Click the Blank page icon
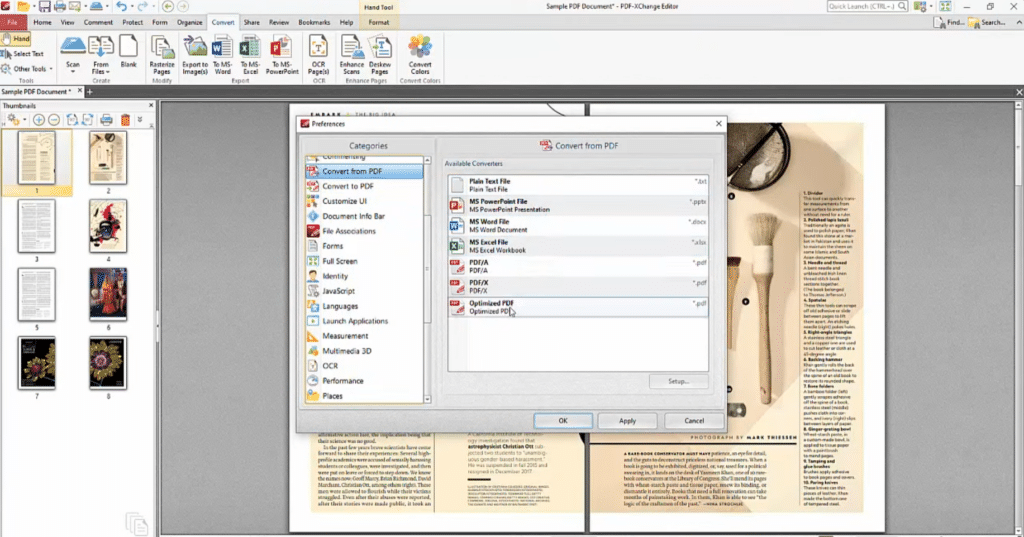Viewport: 1024px width, 537px height. 129,52
